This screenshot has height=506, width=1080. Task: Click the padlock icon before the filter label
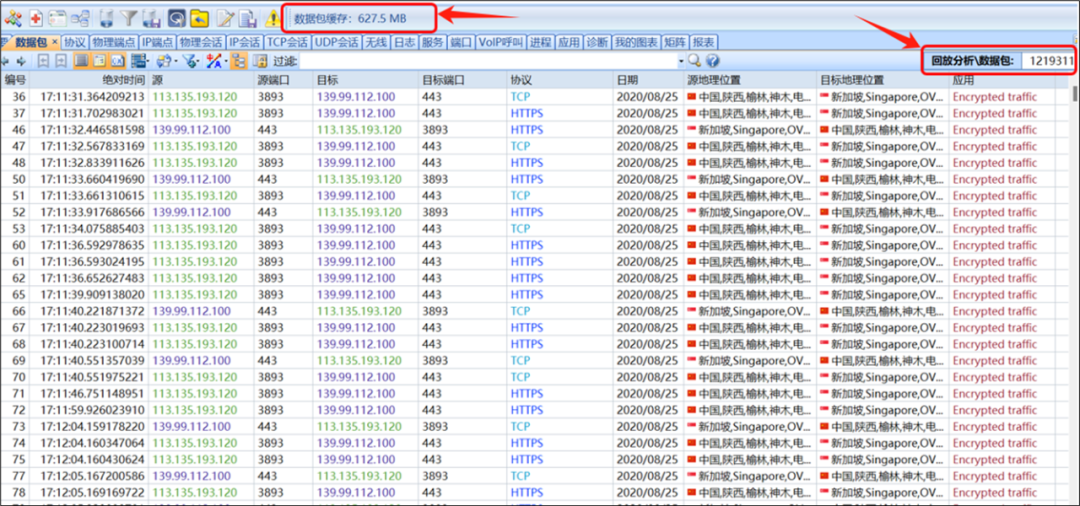259,61
